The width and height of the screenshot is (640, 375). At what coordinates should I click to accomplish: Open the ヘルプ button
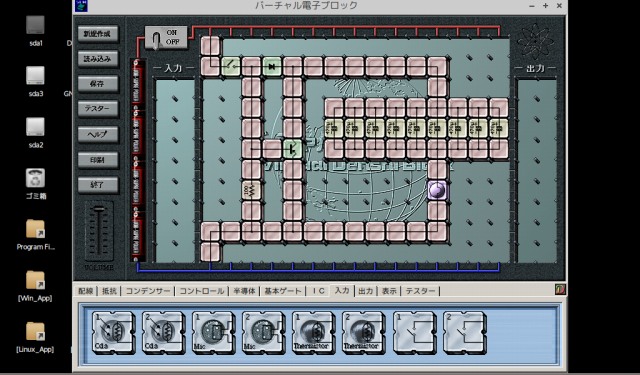(x=98, y=134)
